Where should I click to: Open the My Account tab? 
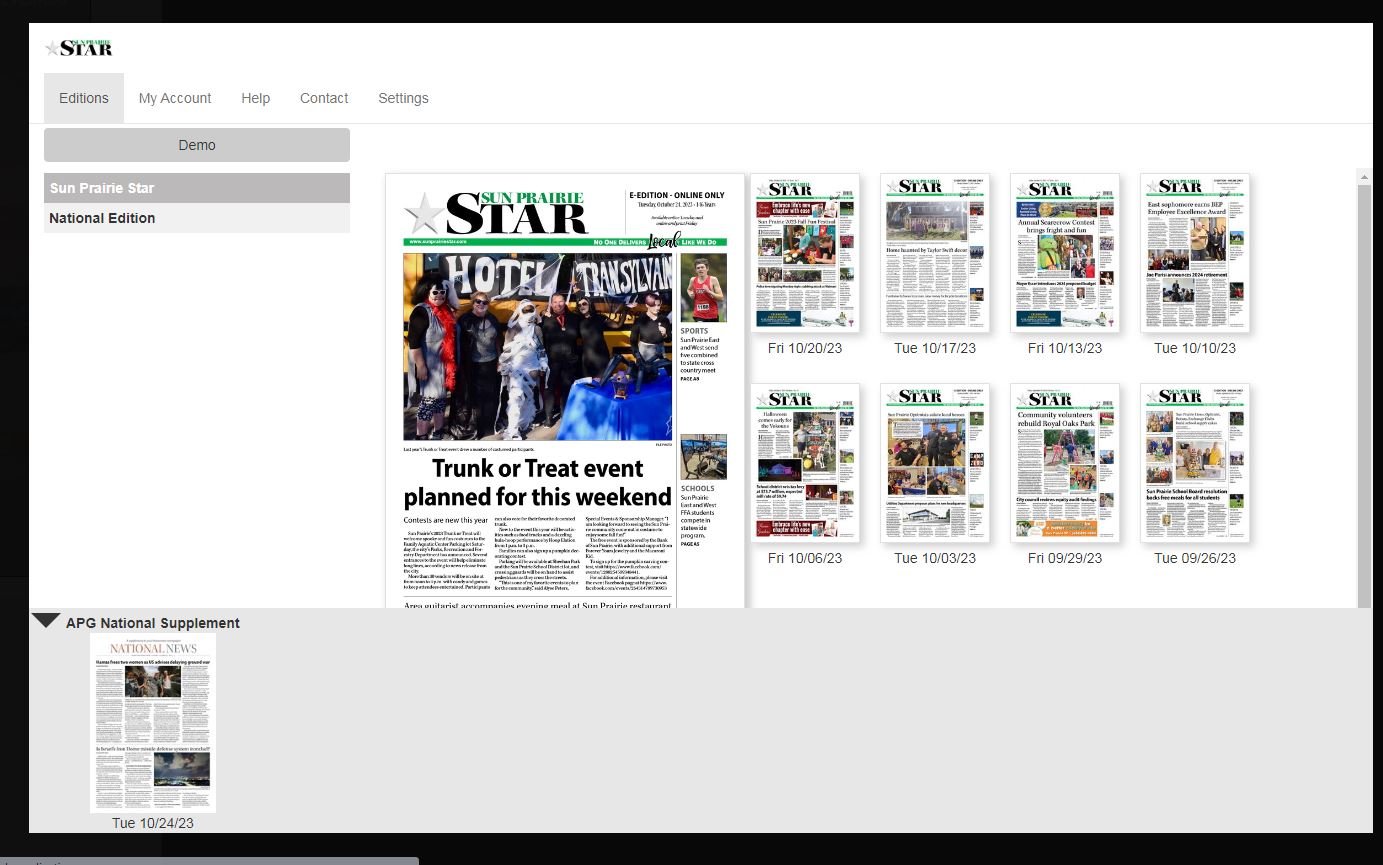click(175, 98)
